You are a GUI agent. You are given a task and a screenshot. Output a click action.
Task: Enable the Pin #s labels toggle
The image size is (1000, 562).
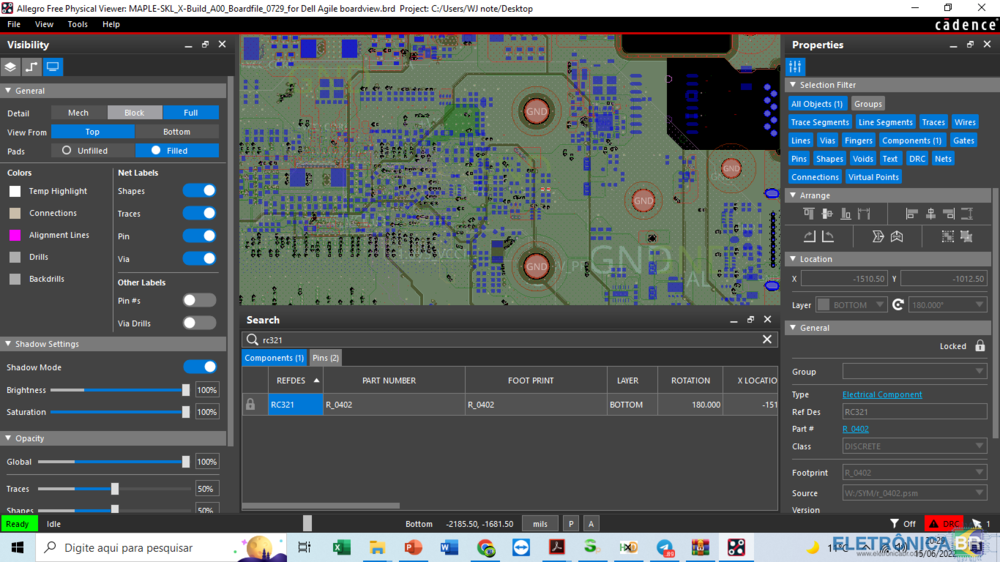click(x=199, y=300)
